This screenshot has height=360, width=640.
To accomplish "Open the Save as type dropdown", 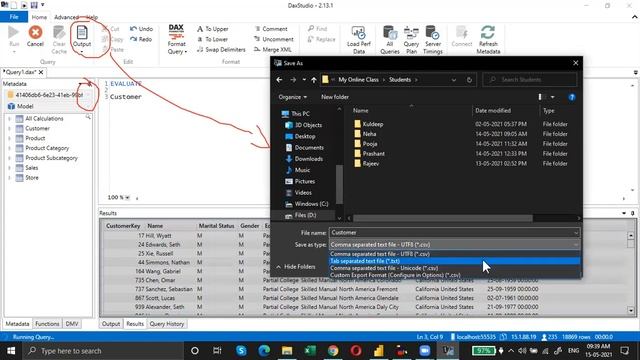I will pos(454,245).
